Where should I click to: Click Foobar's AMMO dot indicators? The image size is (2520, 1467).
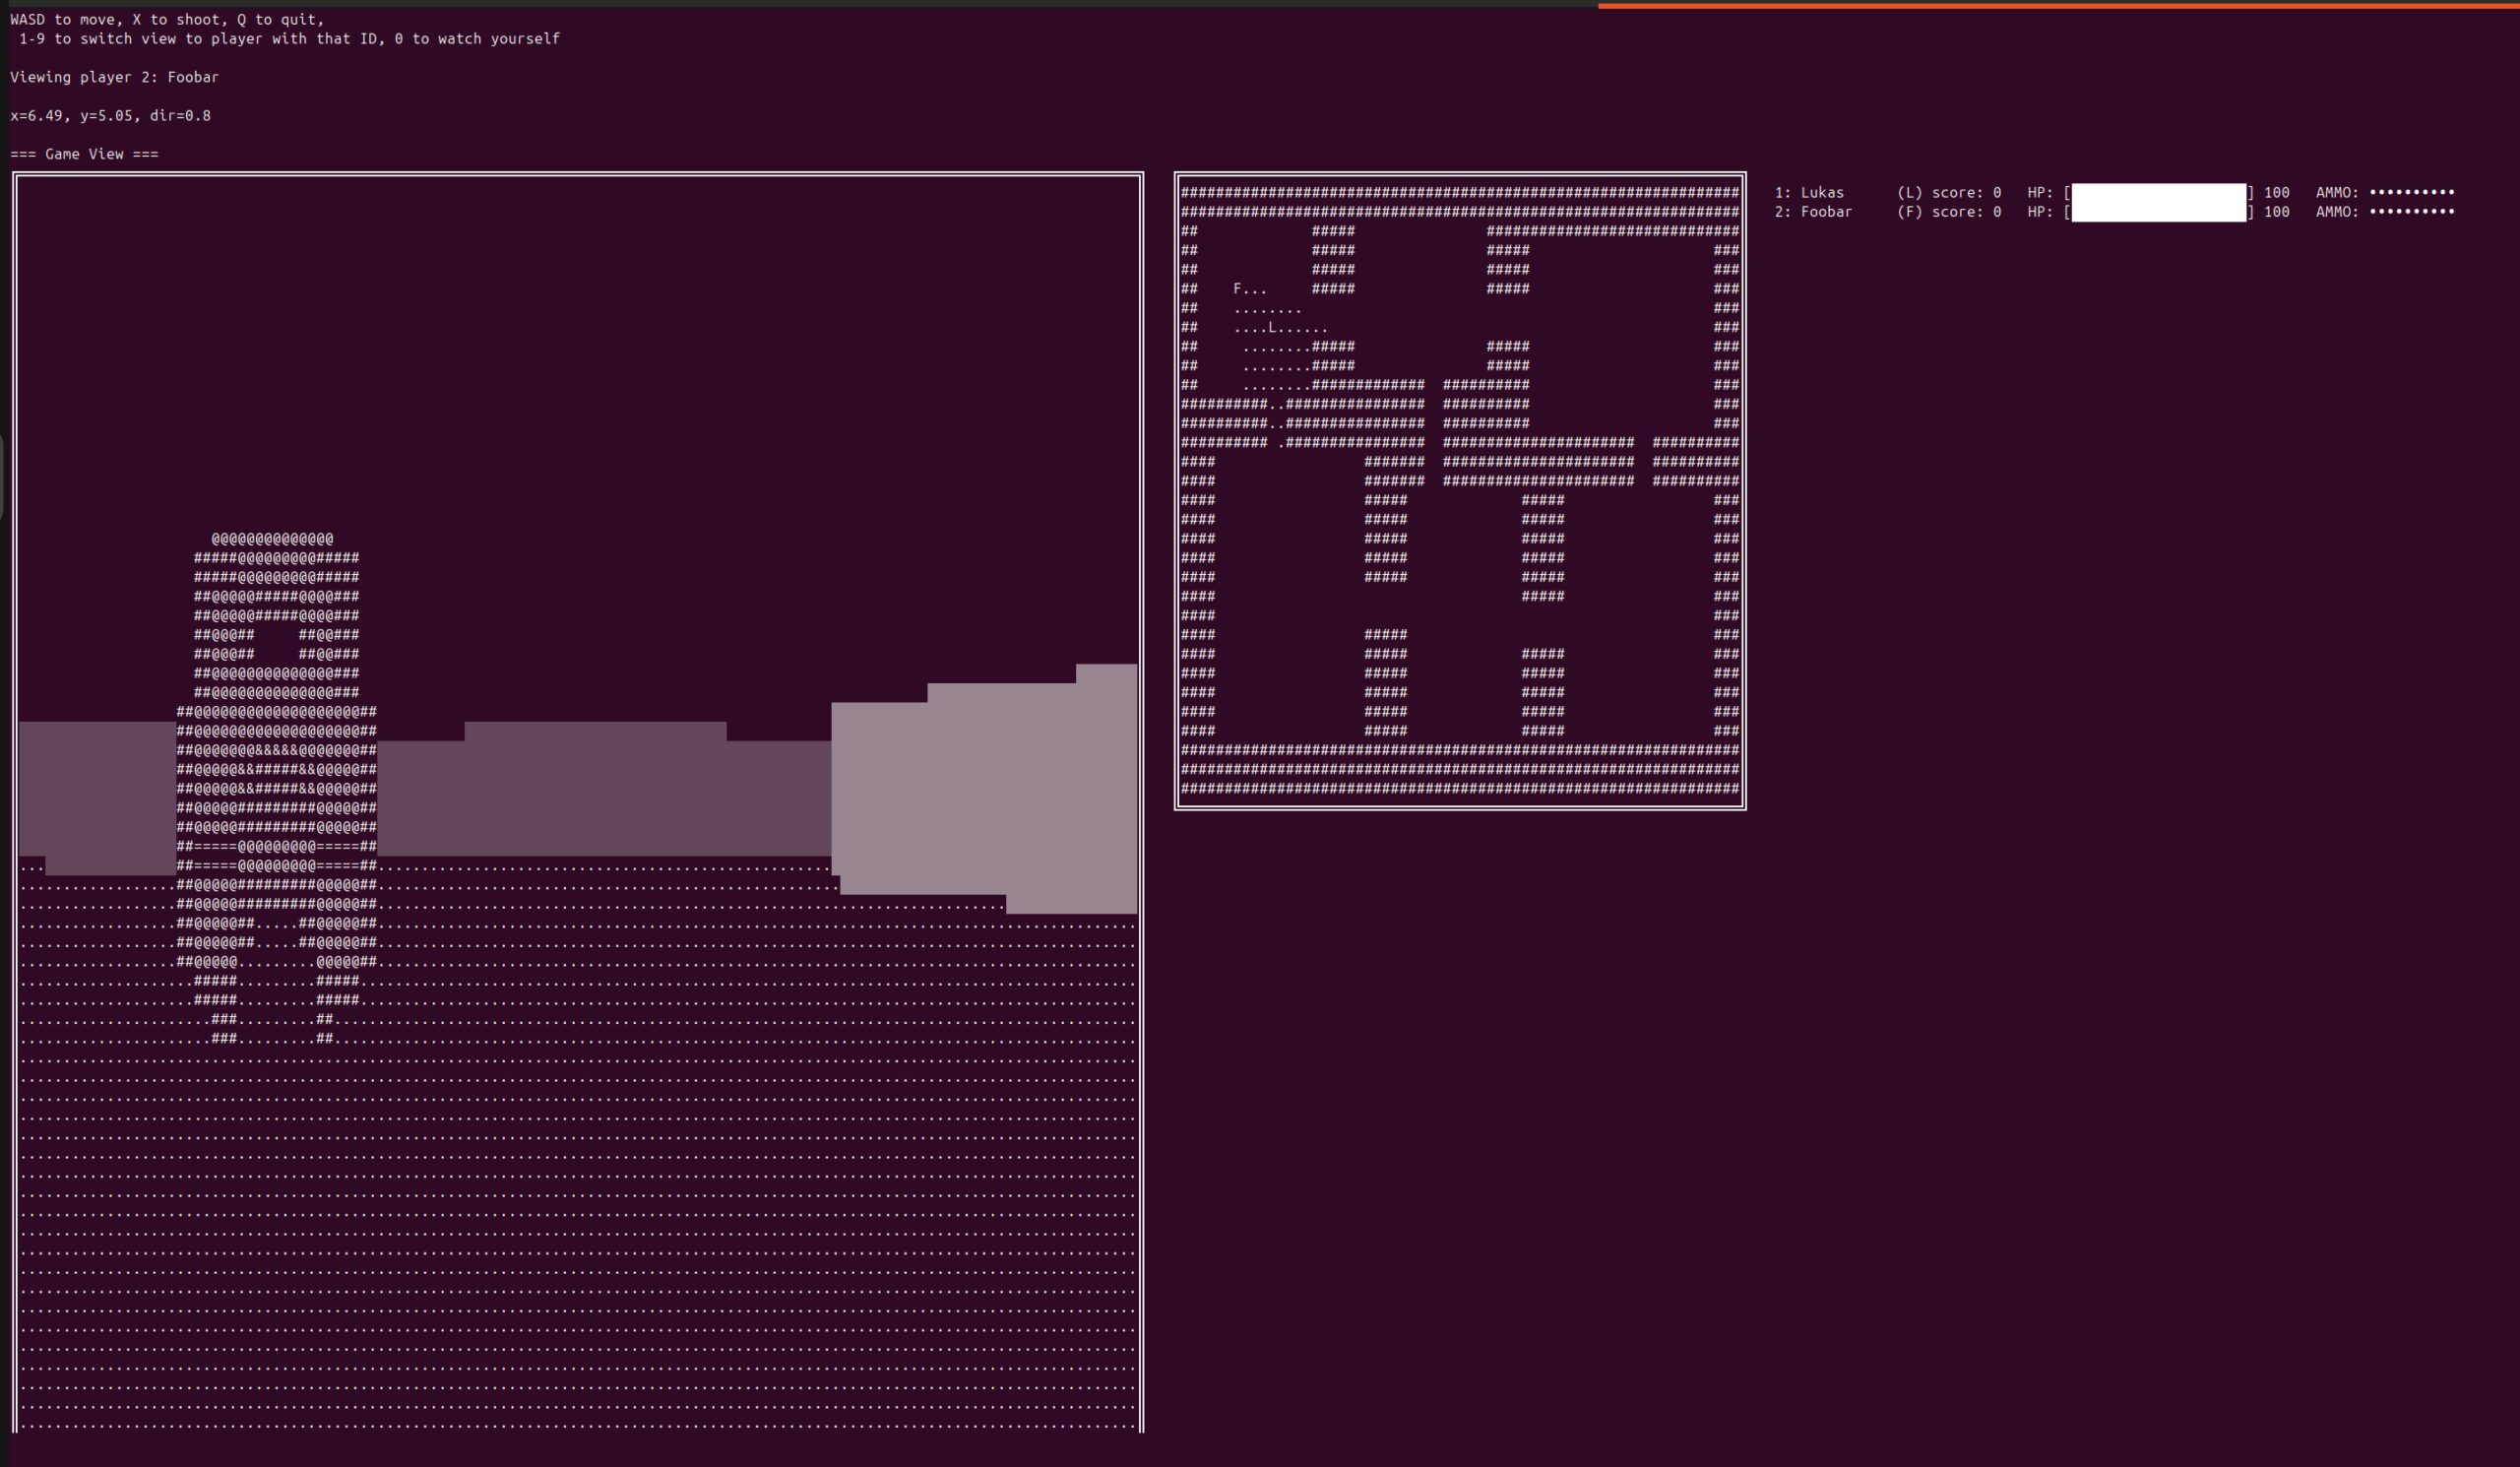pos(2415,211)
